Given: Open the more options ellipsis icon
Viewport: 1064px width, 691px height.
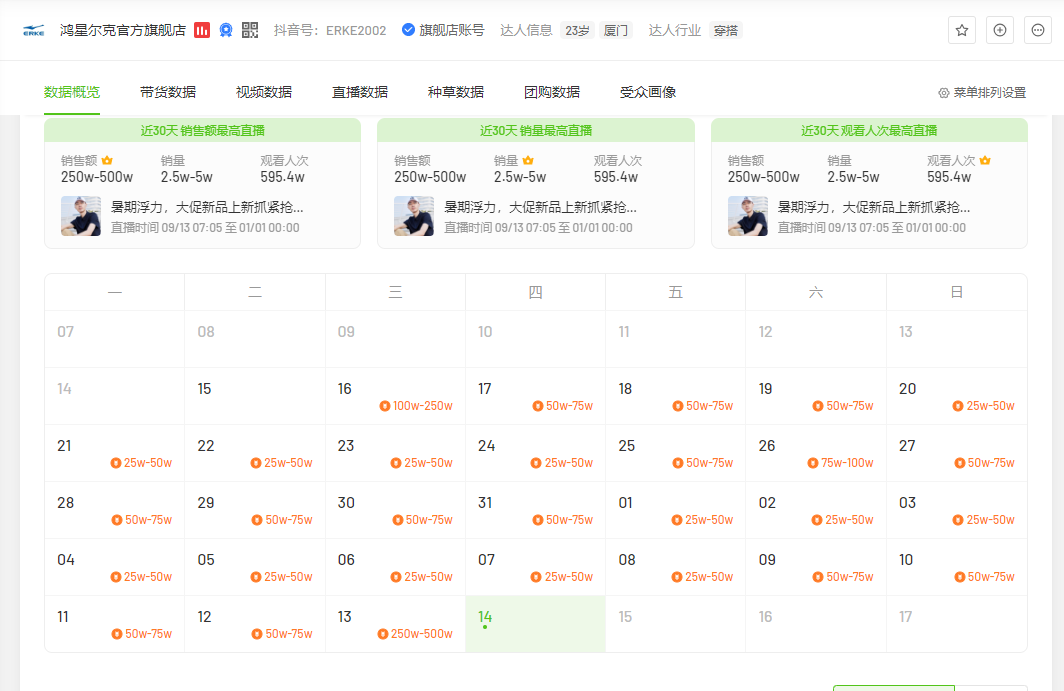Looking at the screenshot, I should 1038,30.
